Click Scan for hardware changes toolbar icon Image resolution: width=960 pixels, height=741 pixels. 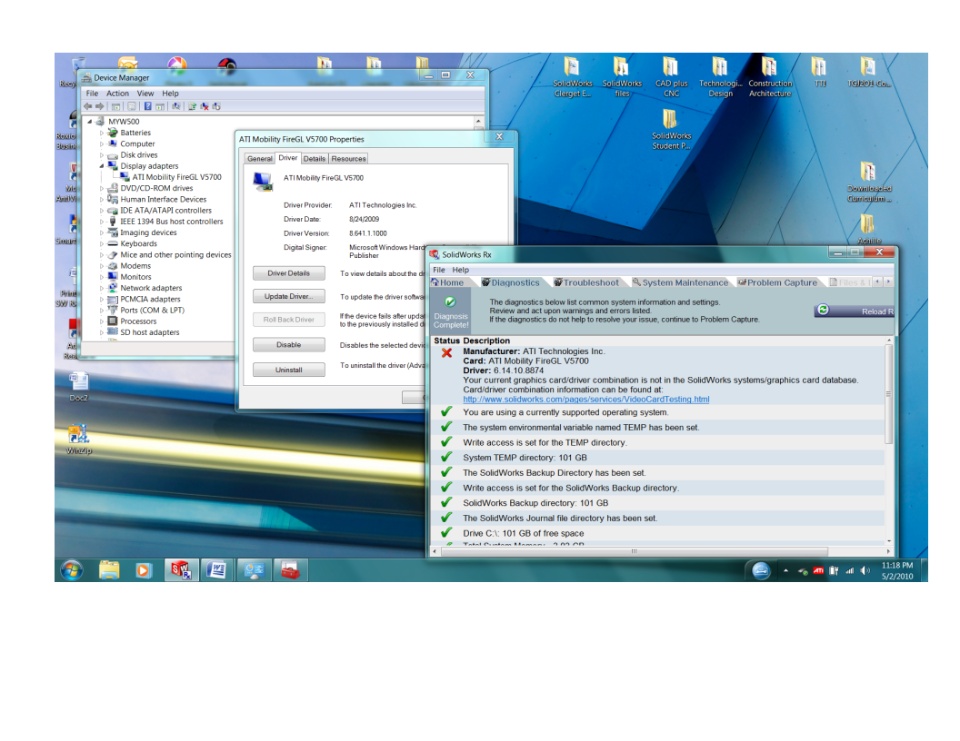(176, 106)
